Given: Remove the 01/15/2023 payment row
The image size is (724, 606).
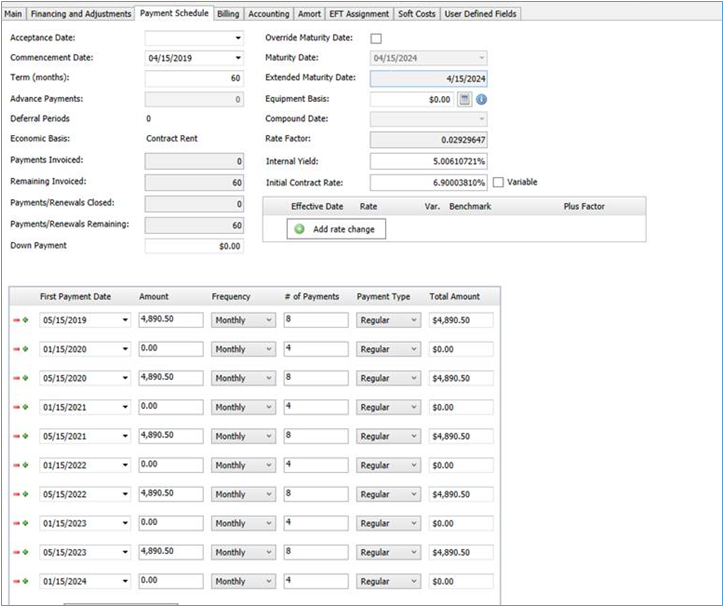Looking at the screenshot, I should click(x=17, y=523).
